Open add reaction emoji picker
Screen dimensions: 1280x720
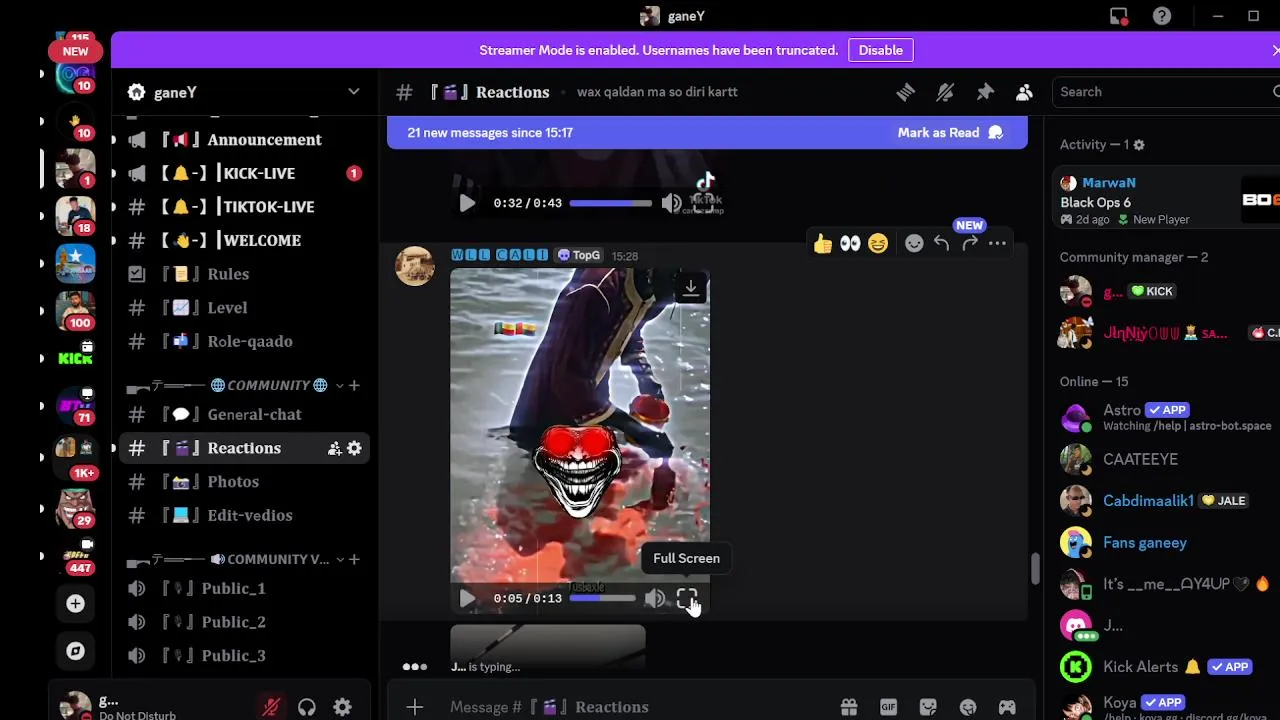914,244
